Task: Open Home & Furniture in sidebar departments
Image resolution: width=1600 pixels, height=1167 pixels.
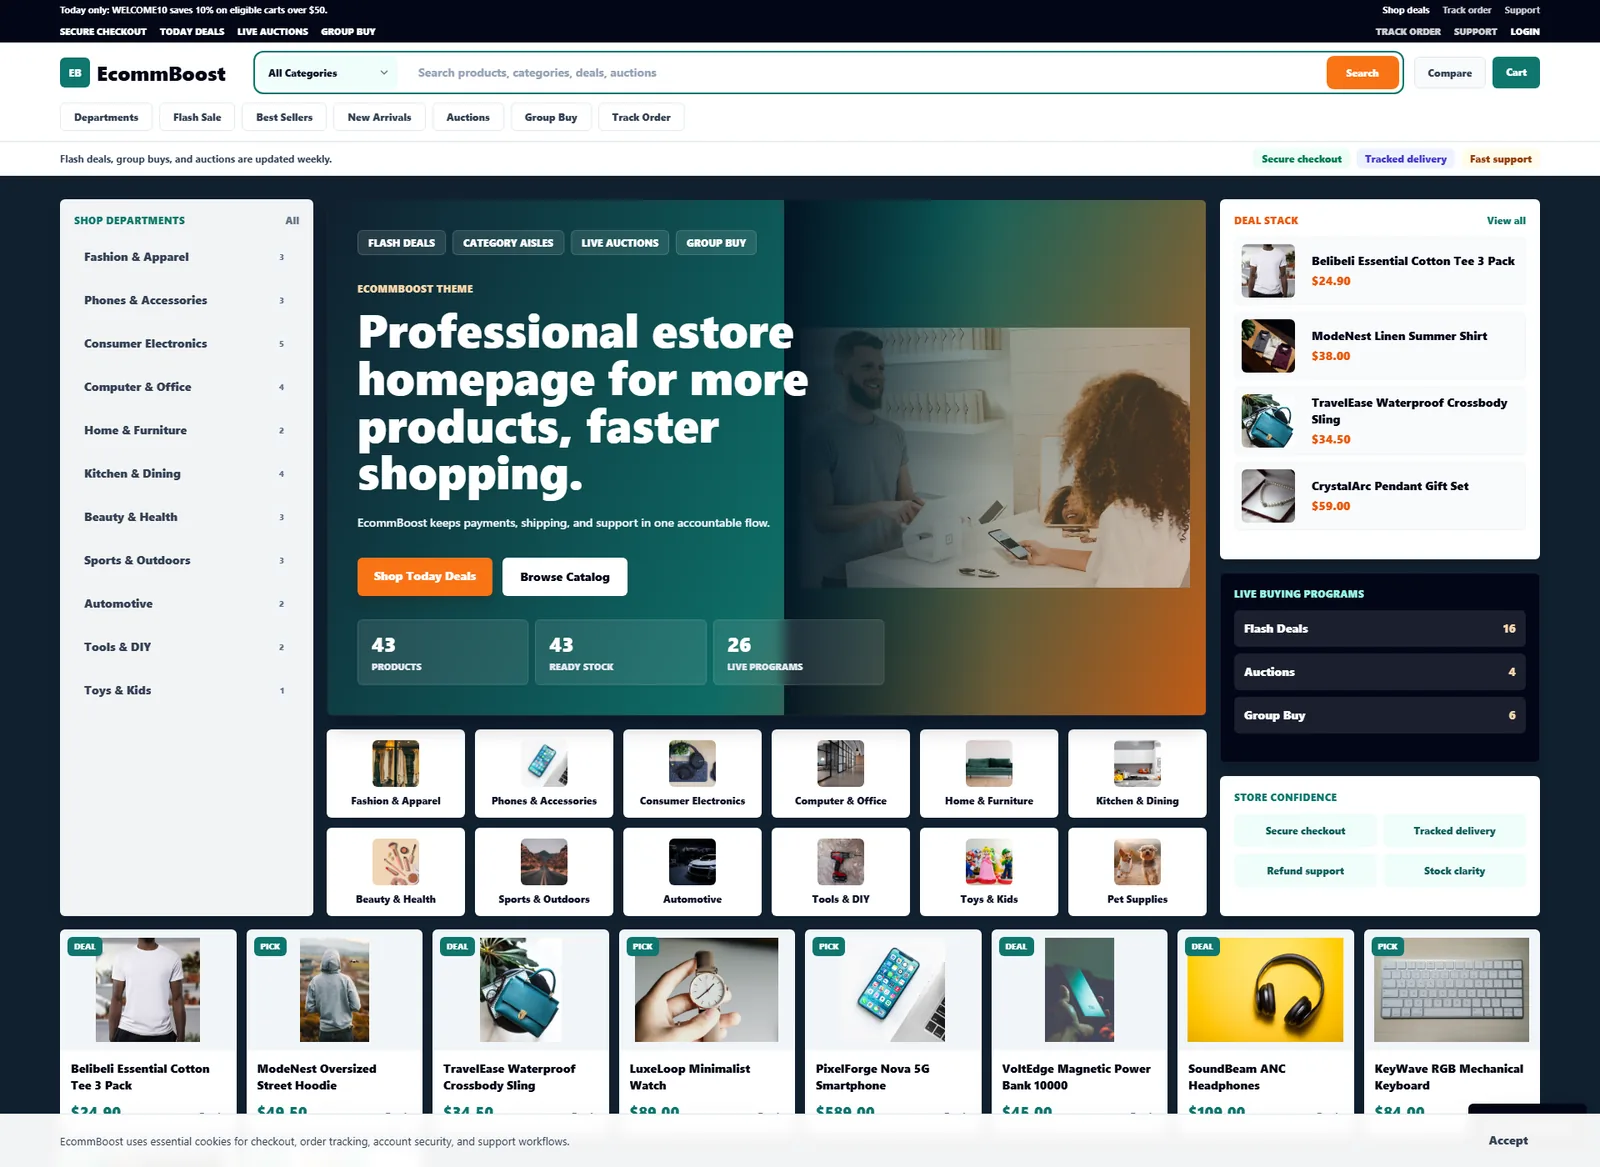Action: pos(184,430)
